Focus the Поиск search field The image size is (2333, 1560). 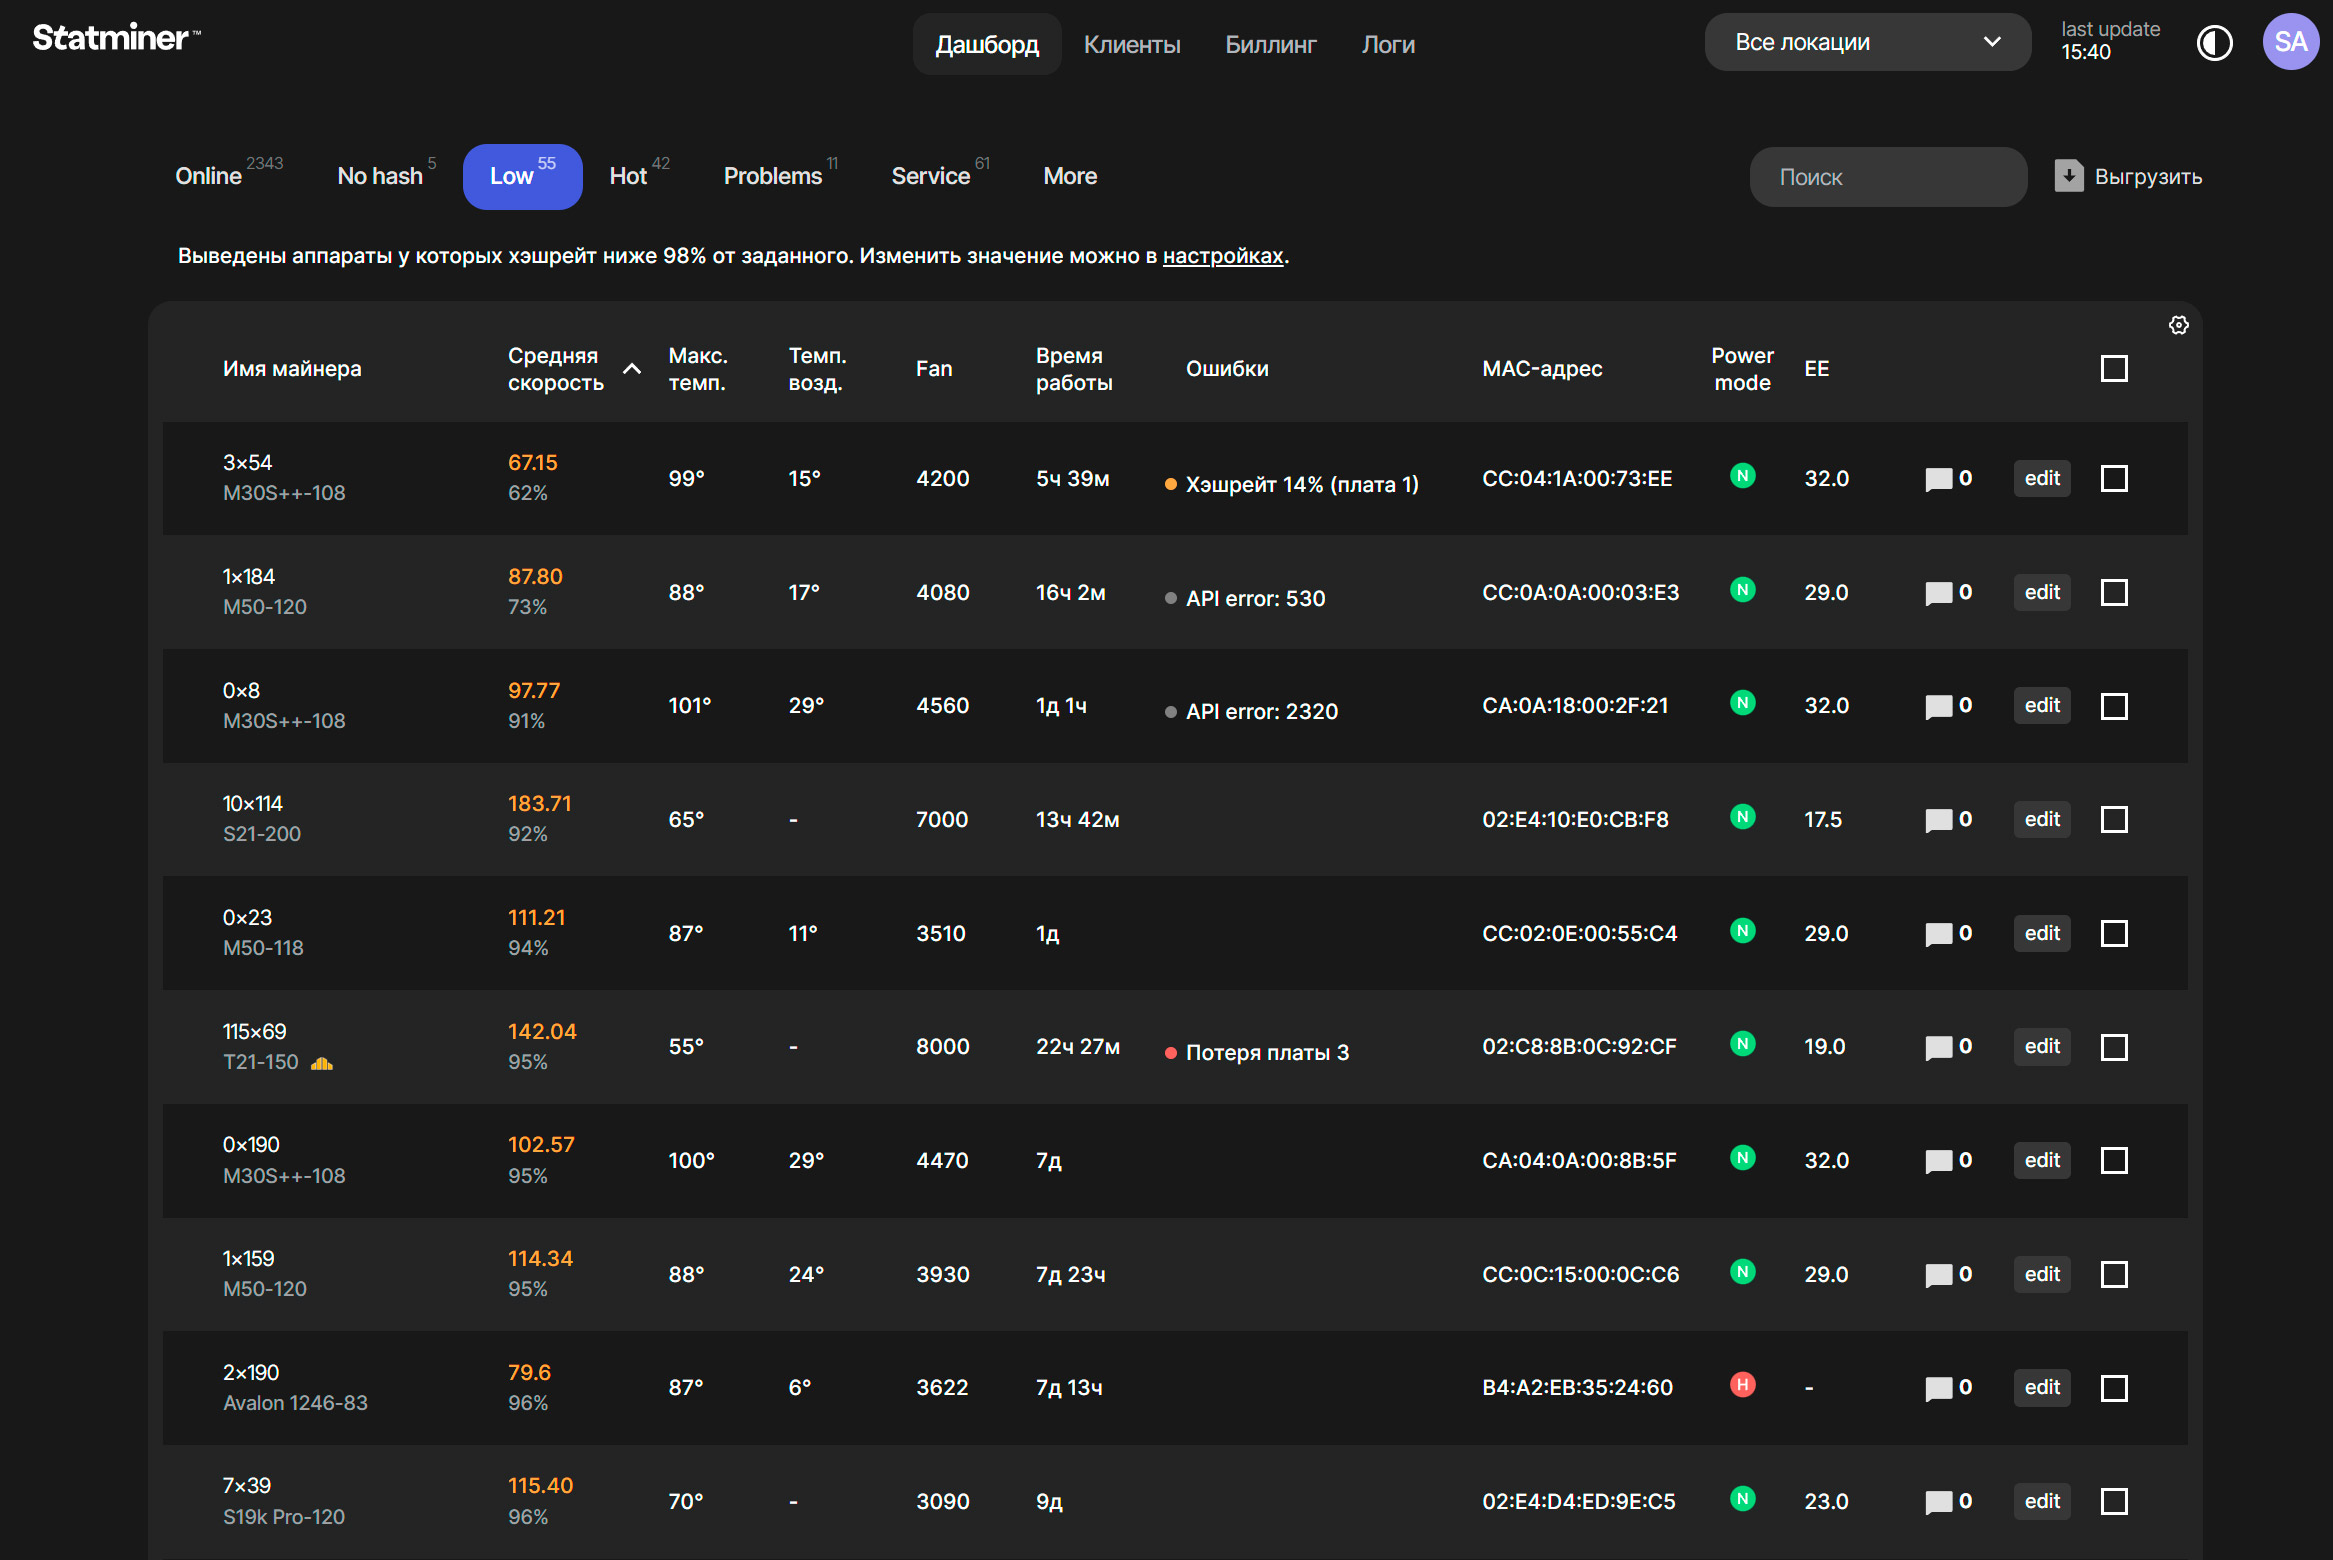click(x=1888, y=177)
